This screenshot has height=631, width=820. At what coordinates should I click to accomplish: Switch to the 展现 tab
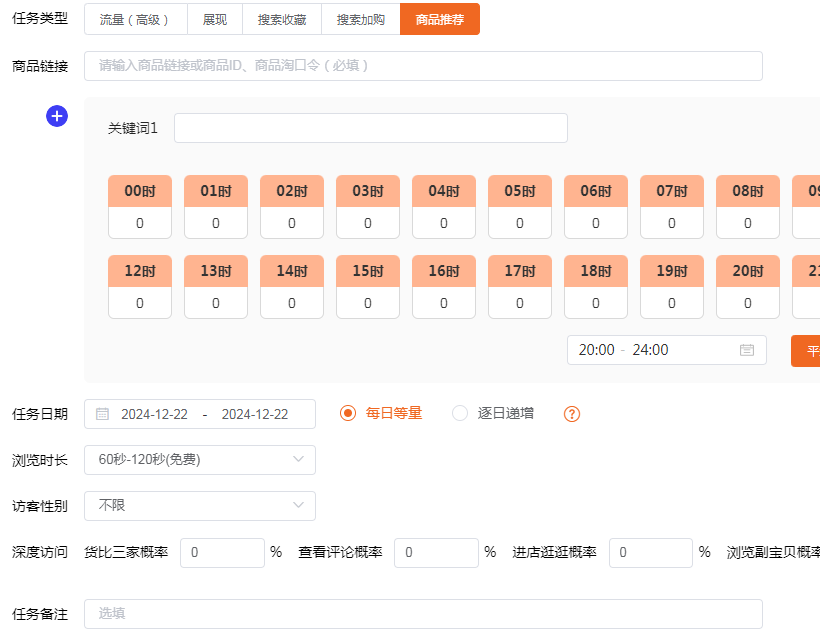click(215, 19)
